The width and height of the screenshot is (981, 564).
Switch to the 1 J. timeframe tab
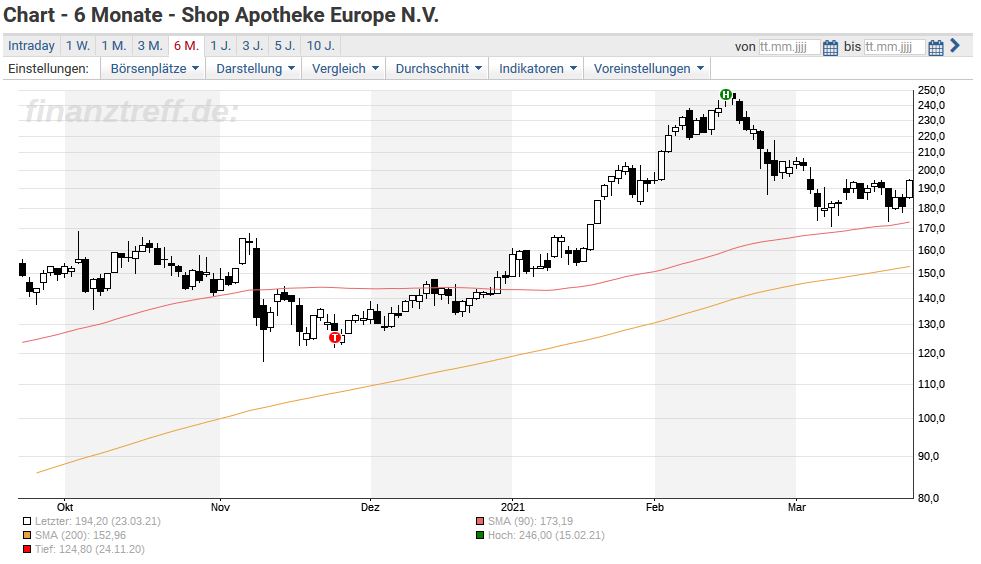[x=220, y=46]
